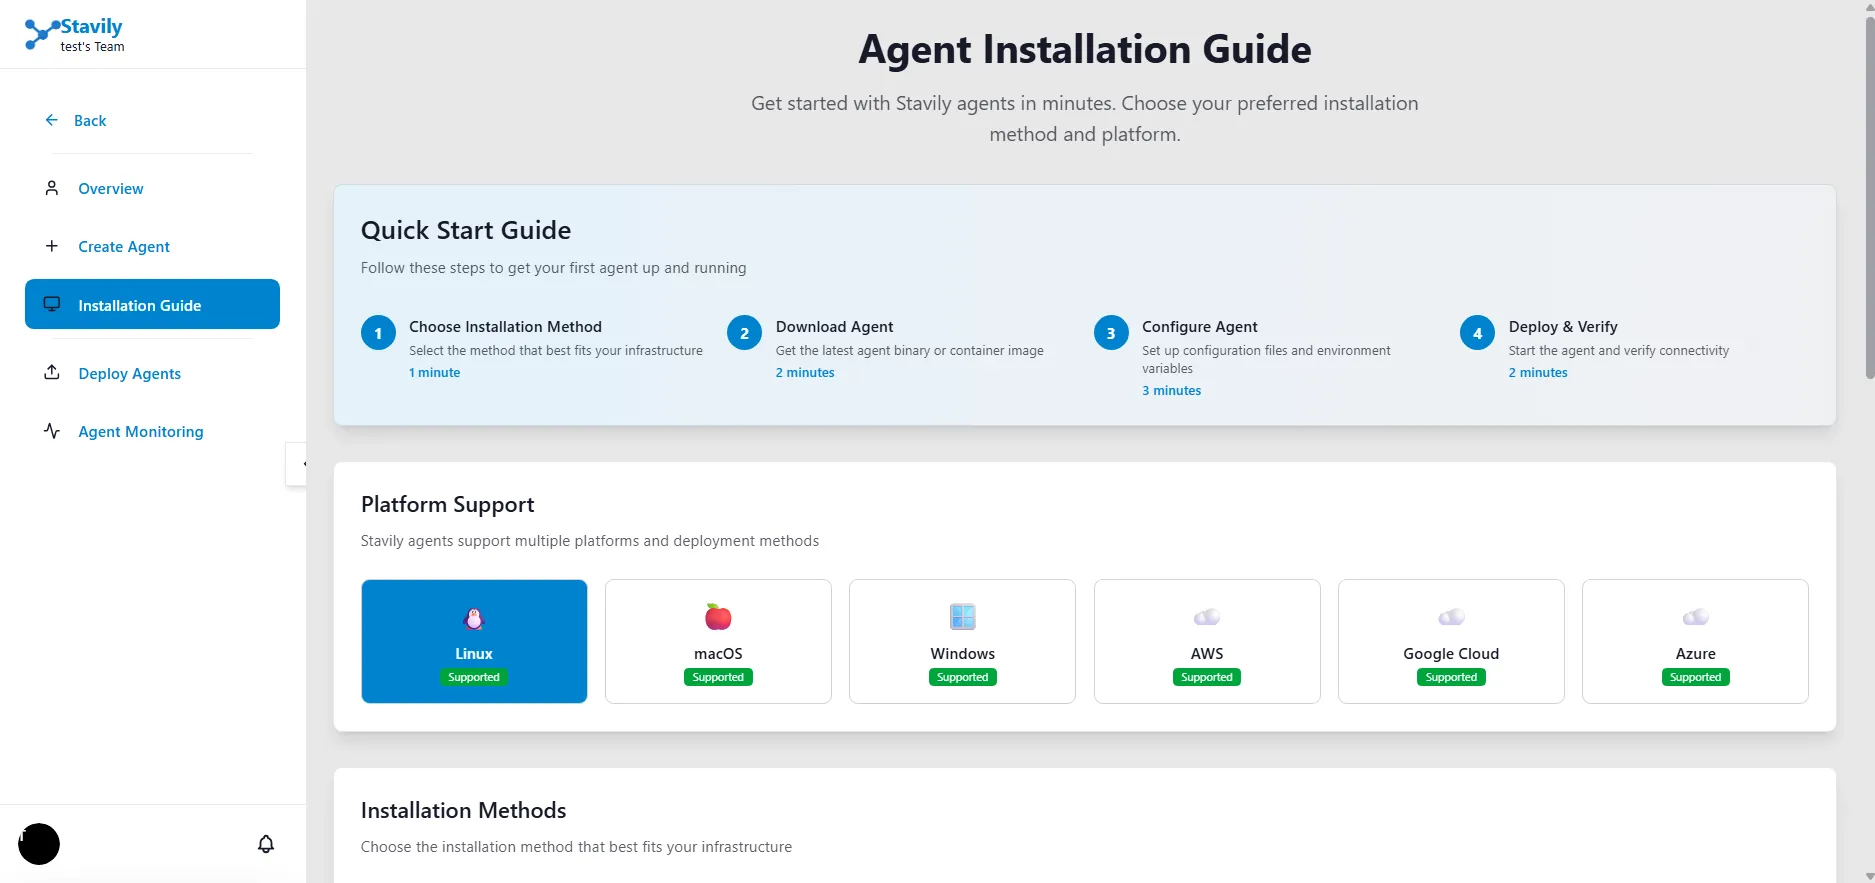Click the Supported badge under Google Cloud

1451,677
